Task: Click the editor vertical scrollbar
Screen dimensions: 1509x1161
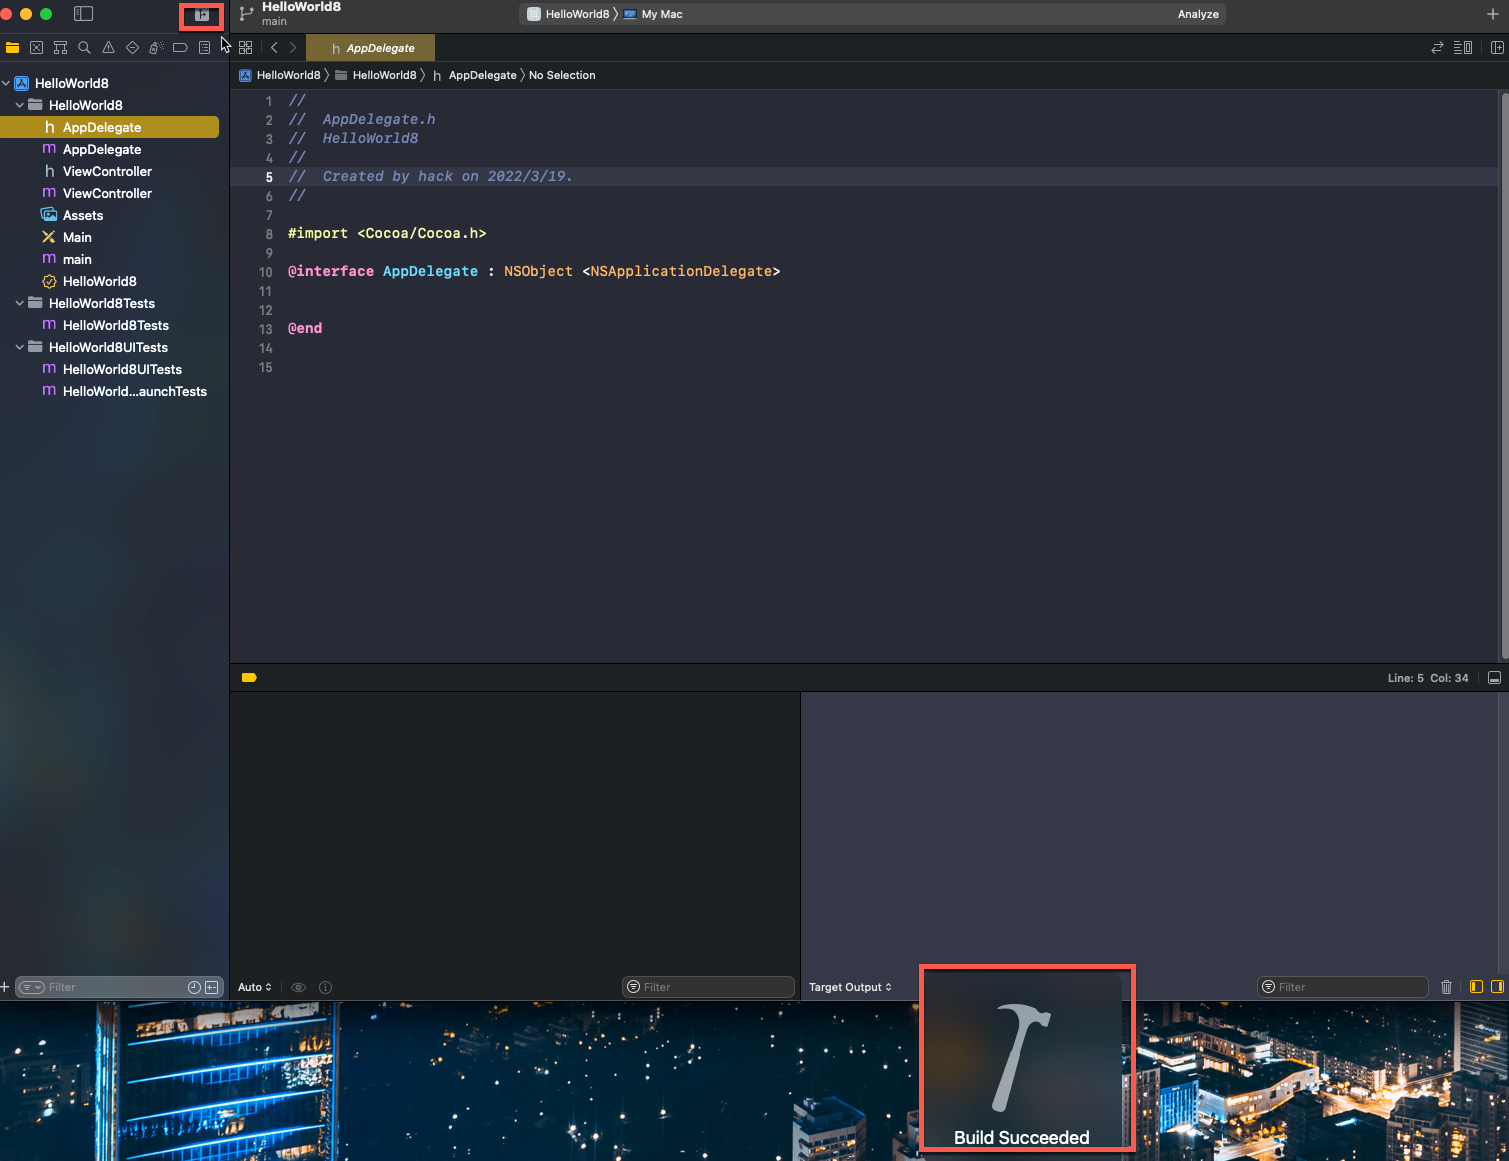Action: [1503, 376]
